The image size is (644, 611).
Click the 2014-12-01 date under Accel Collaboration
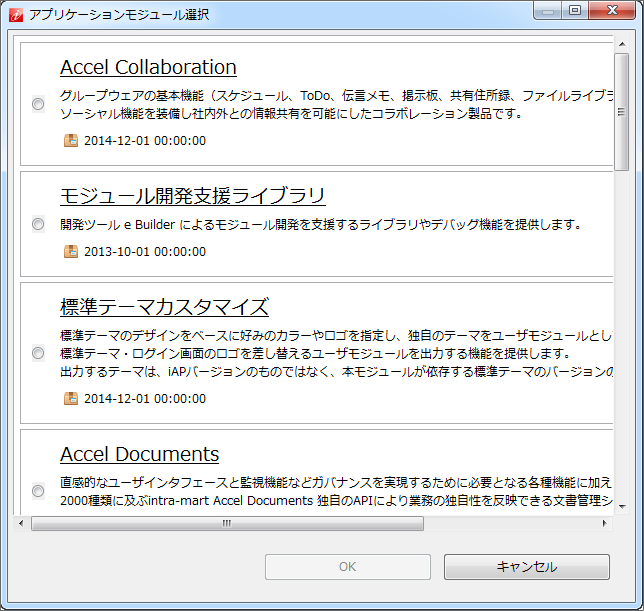coord(145,141)
